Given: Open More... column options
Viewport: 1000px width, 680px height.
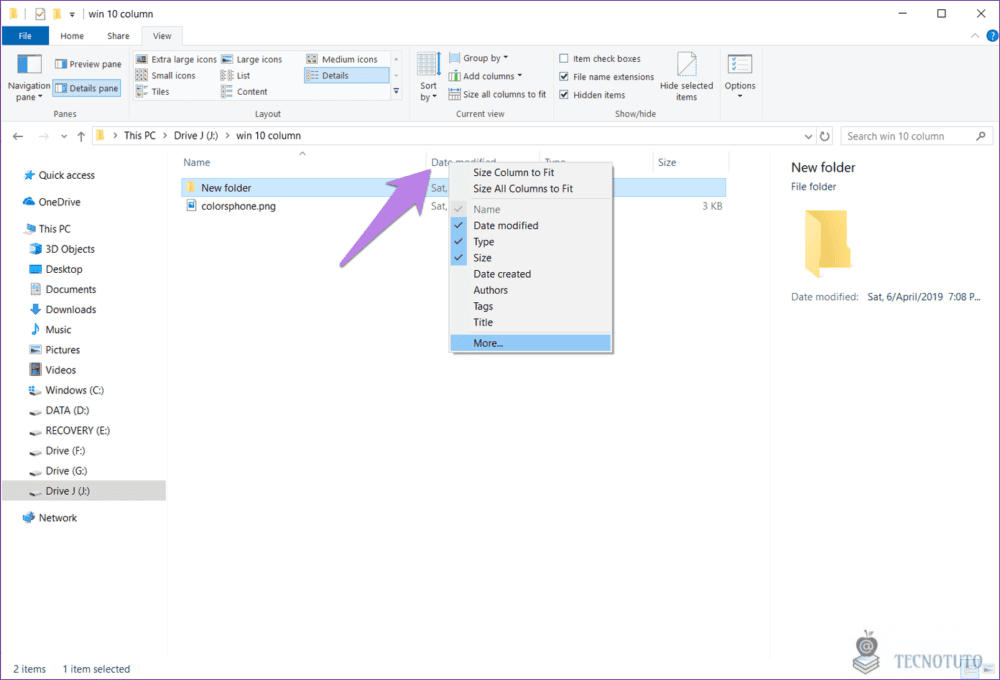Looking at the screenshot, I should [531, 343].
